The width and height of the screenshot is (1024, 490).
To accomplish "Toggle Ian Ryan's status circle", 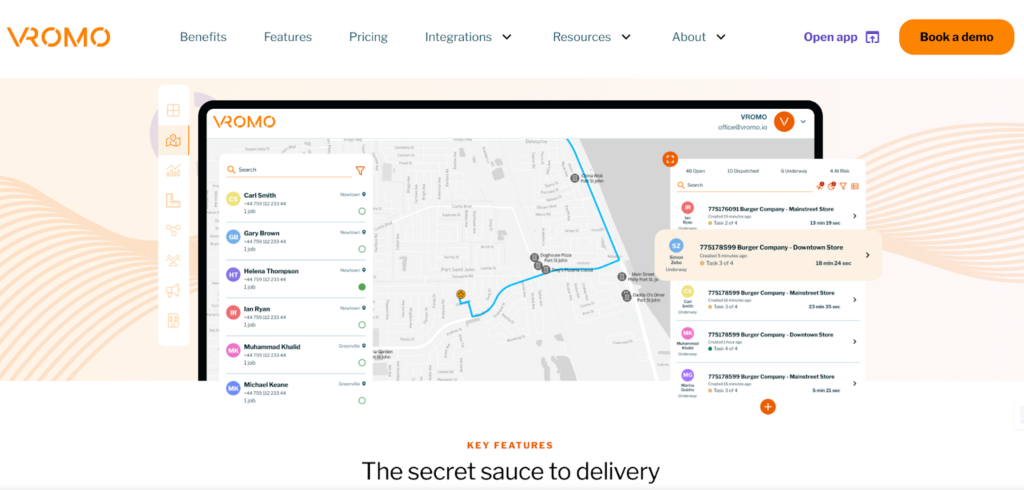I will point(362,325).
